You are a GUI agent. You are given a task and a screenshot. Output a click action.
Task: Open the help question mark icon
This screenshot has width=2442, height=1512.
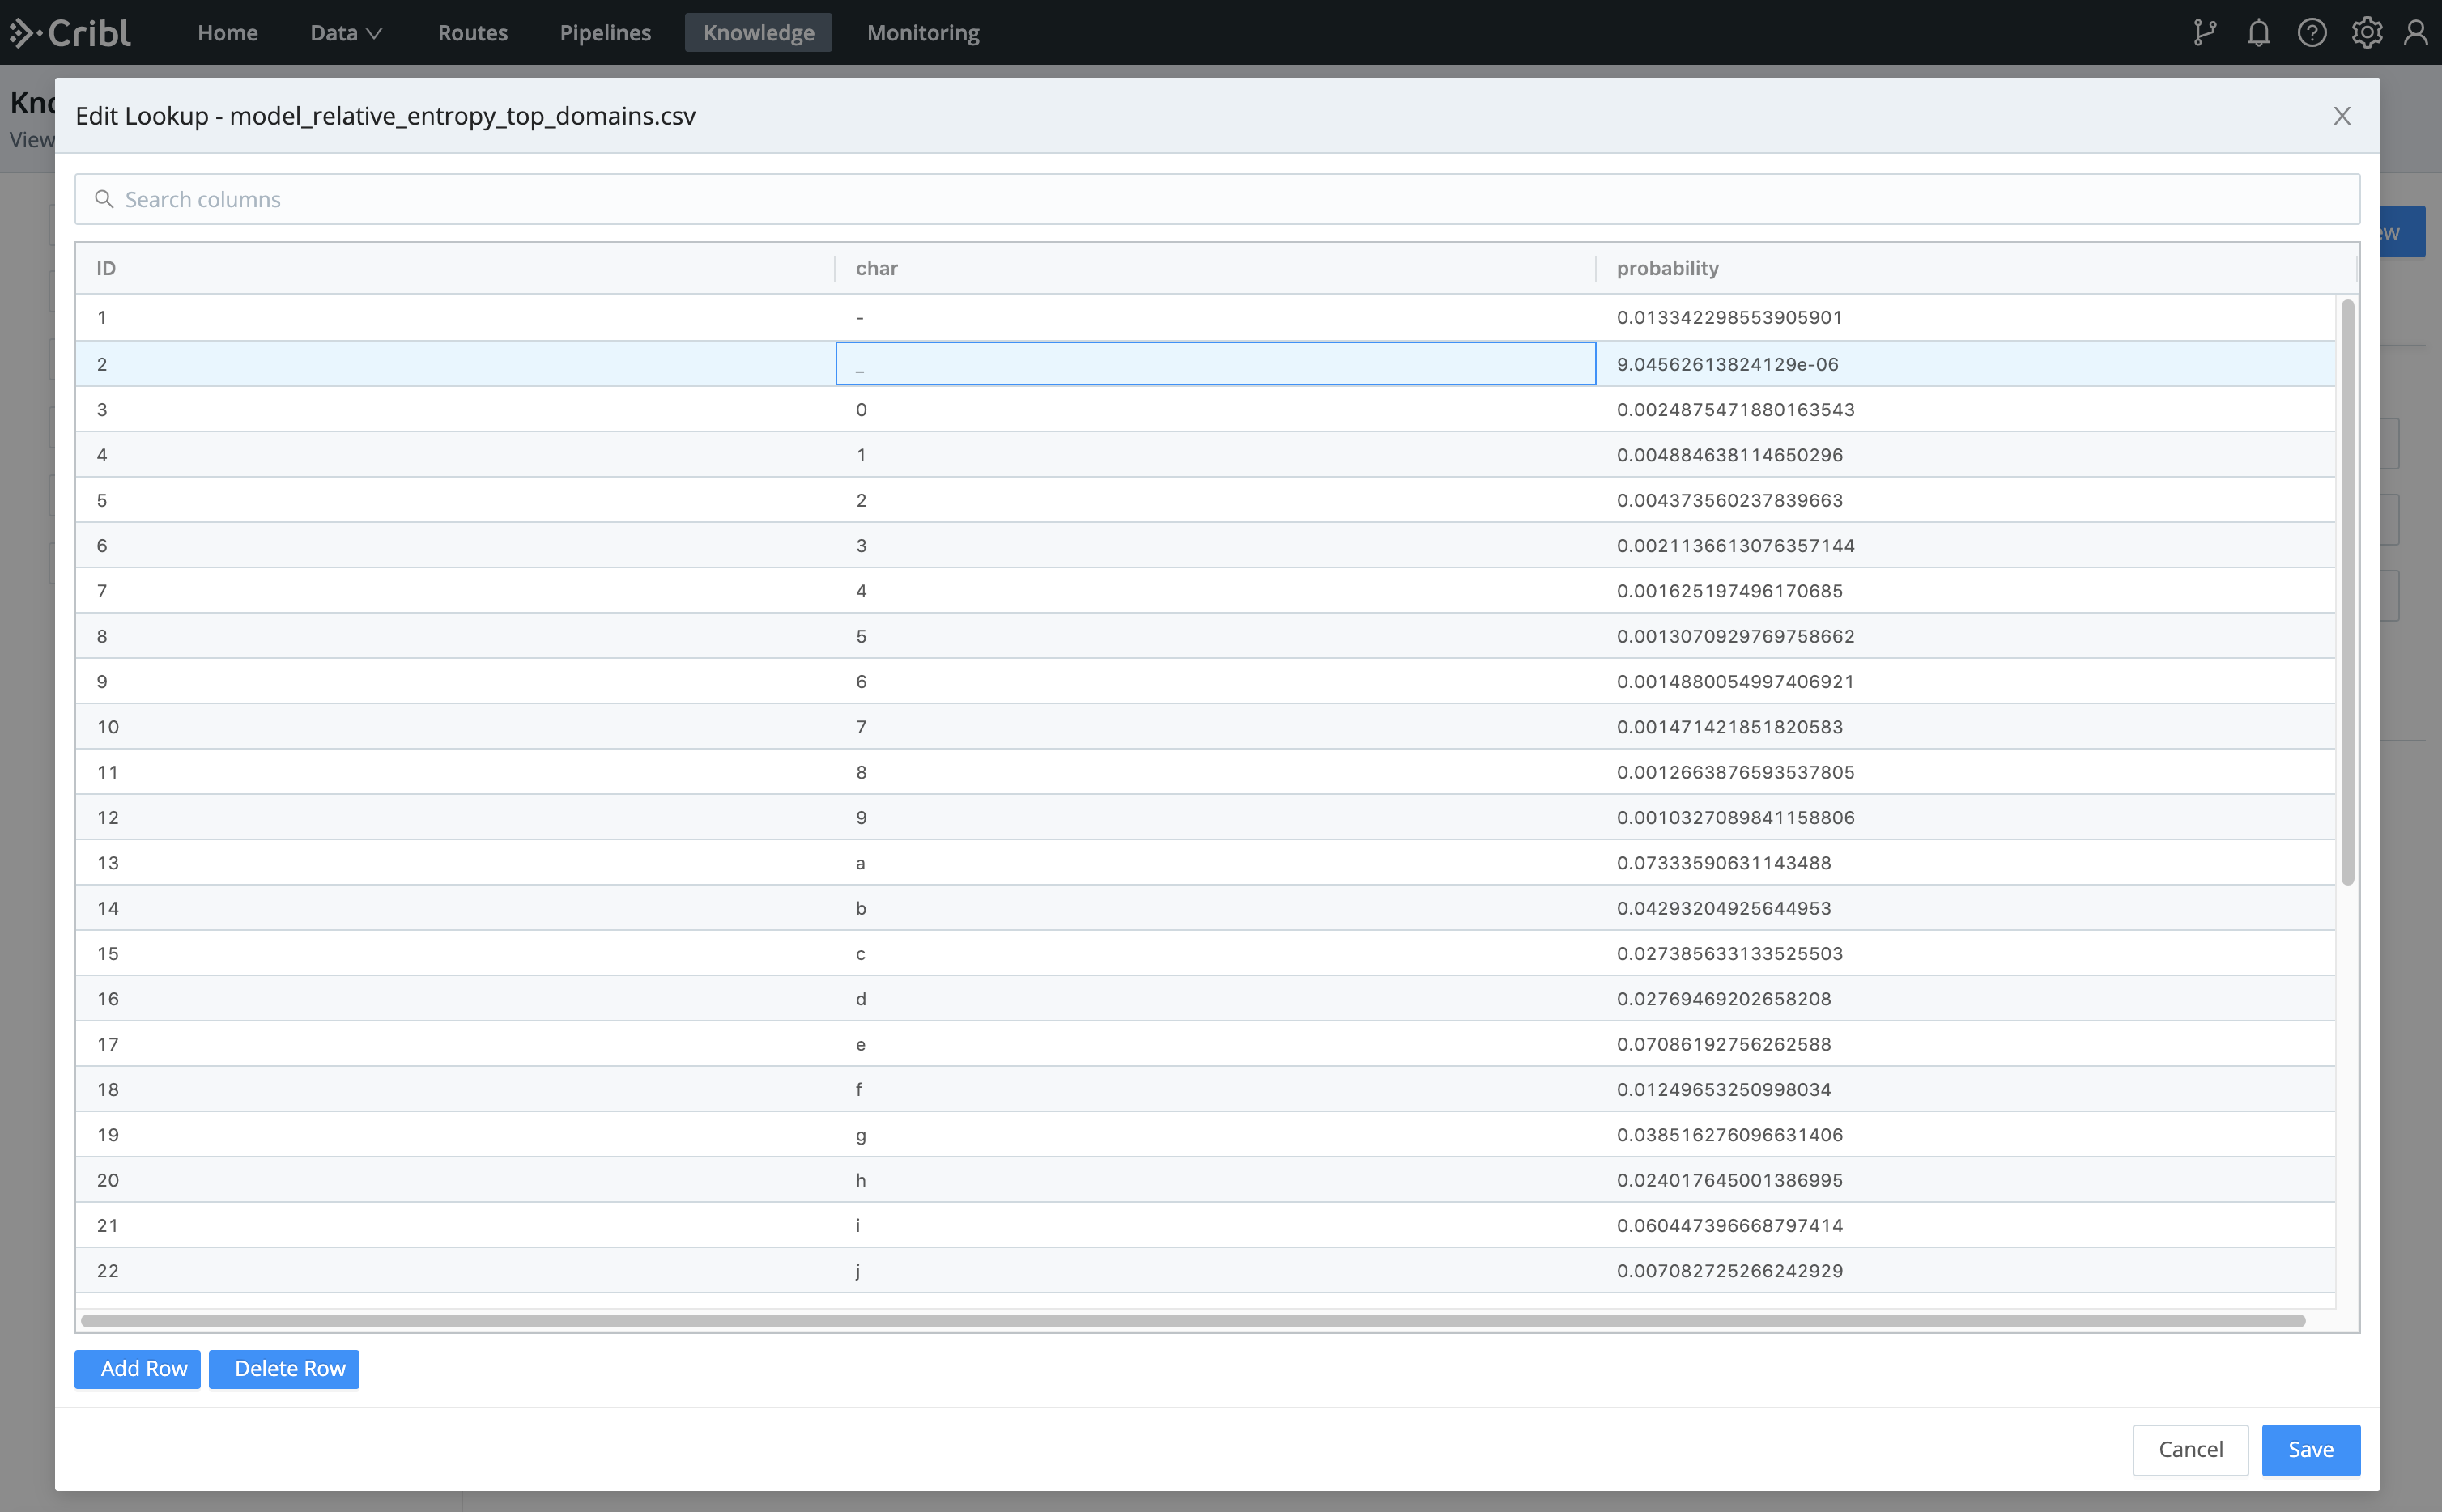2311,33
